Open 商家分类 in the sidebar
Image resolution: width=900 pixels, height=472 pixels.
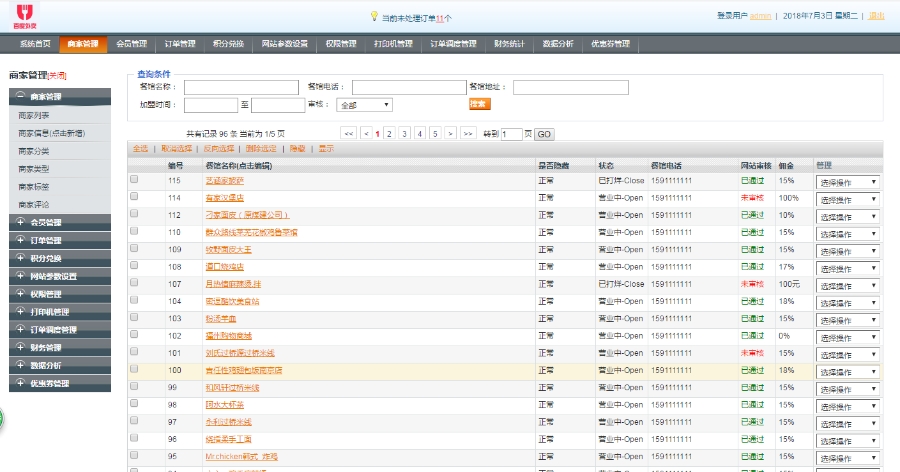[x=33, y=151]
